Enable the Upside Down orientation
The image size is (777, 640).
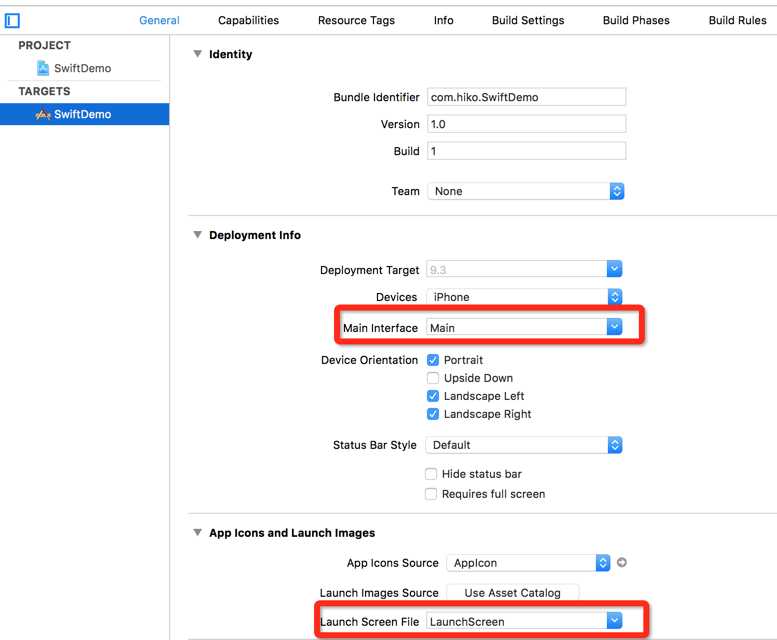click(433, 378)
